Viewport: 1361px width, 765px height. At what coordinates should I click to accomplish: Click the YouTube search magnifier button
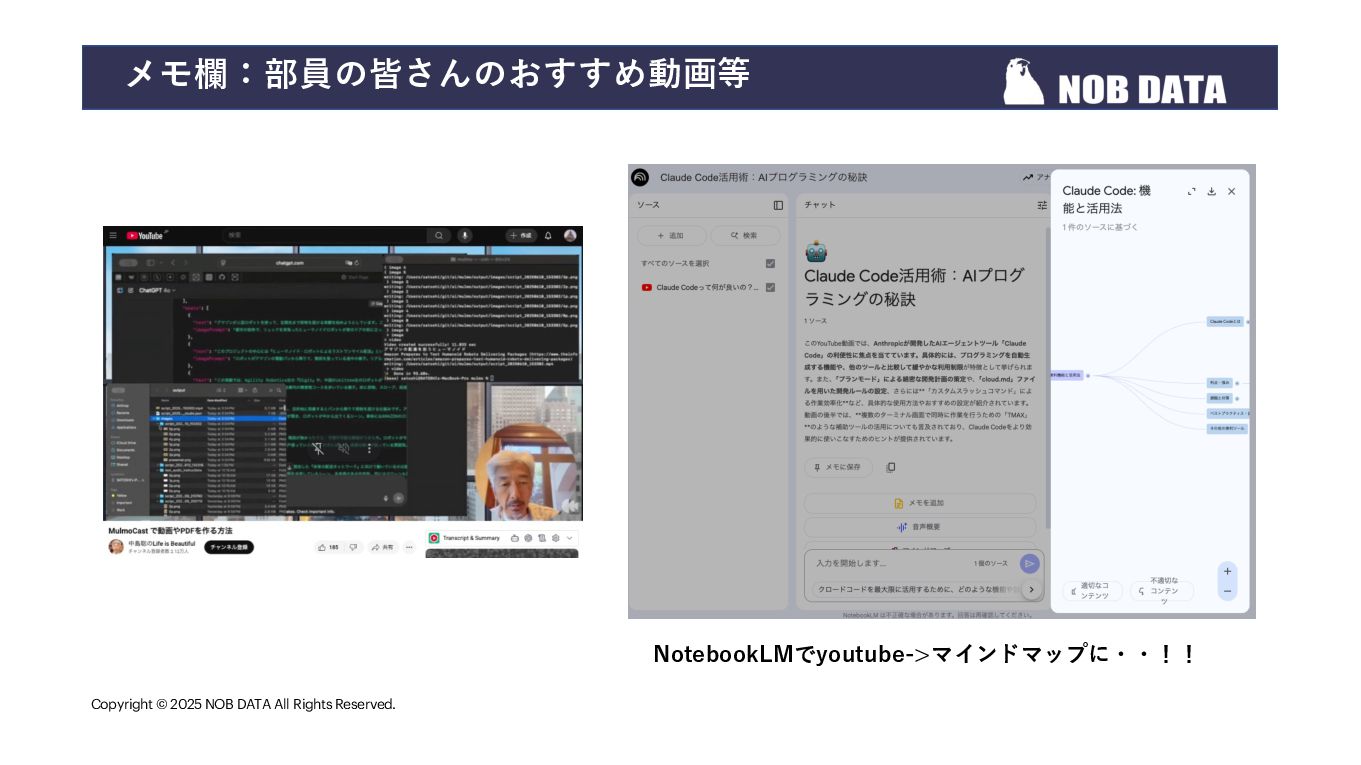click(x=438, y=236)
